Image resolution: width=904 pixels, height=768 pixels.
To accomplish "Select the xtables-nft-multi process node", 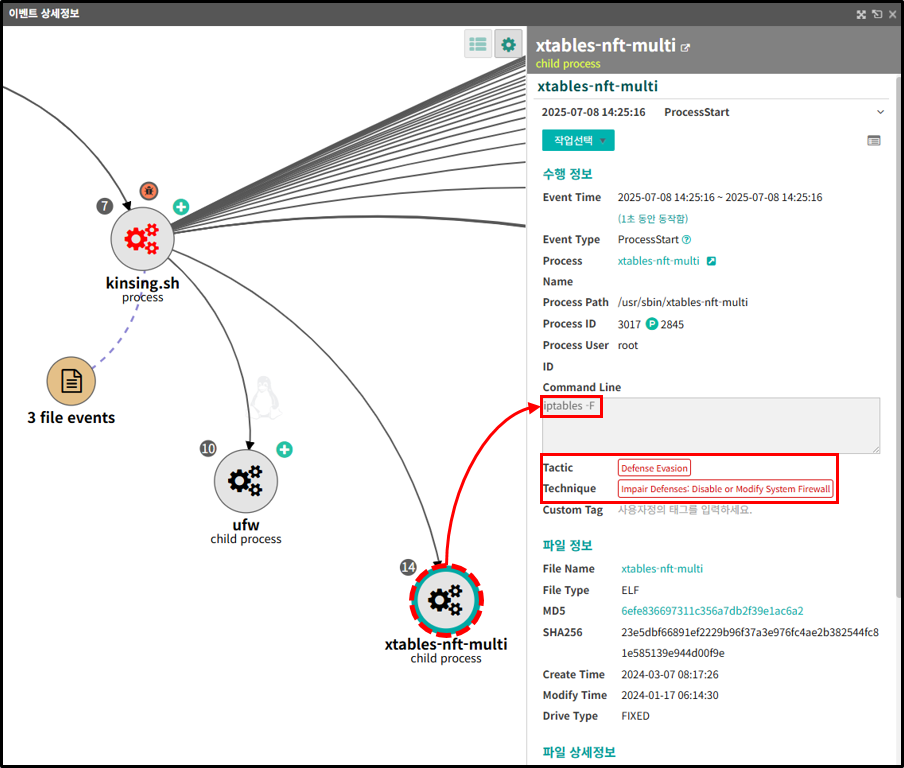I will point(446,600).
